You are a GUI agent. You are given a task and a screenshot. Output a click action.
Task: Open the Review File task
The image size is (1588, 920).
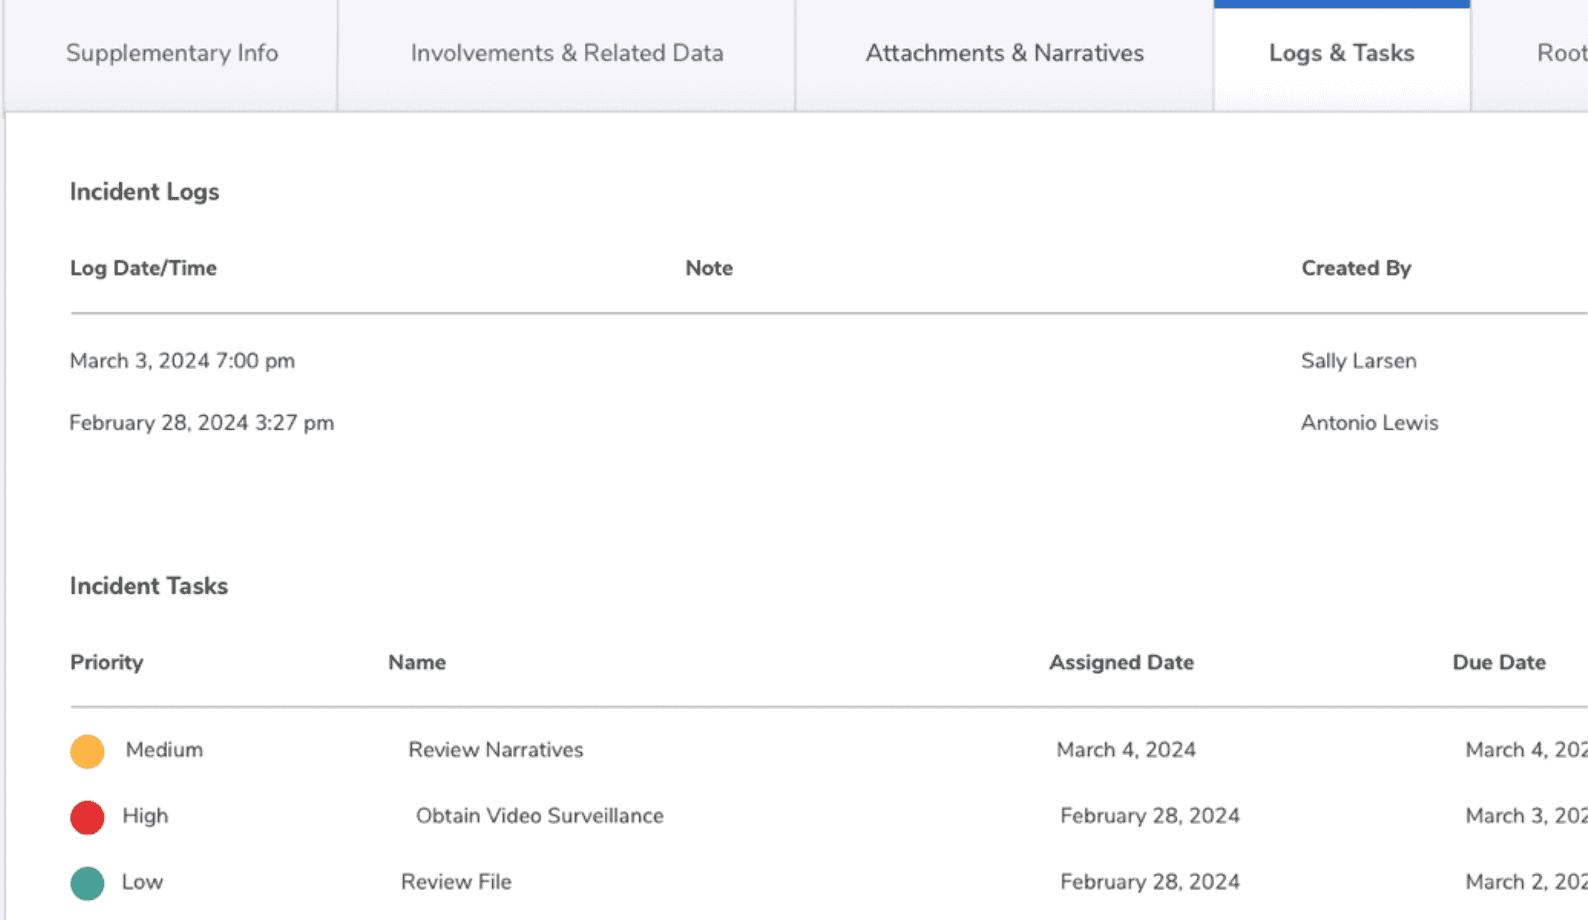(x=456, y=882)
